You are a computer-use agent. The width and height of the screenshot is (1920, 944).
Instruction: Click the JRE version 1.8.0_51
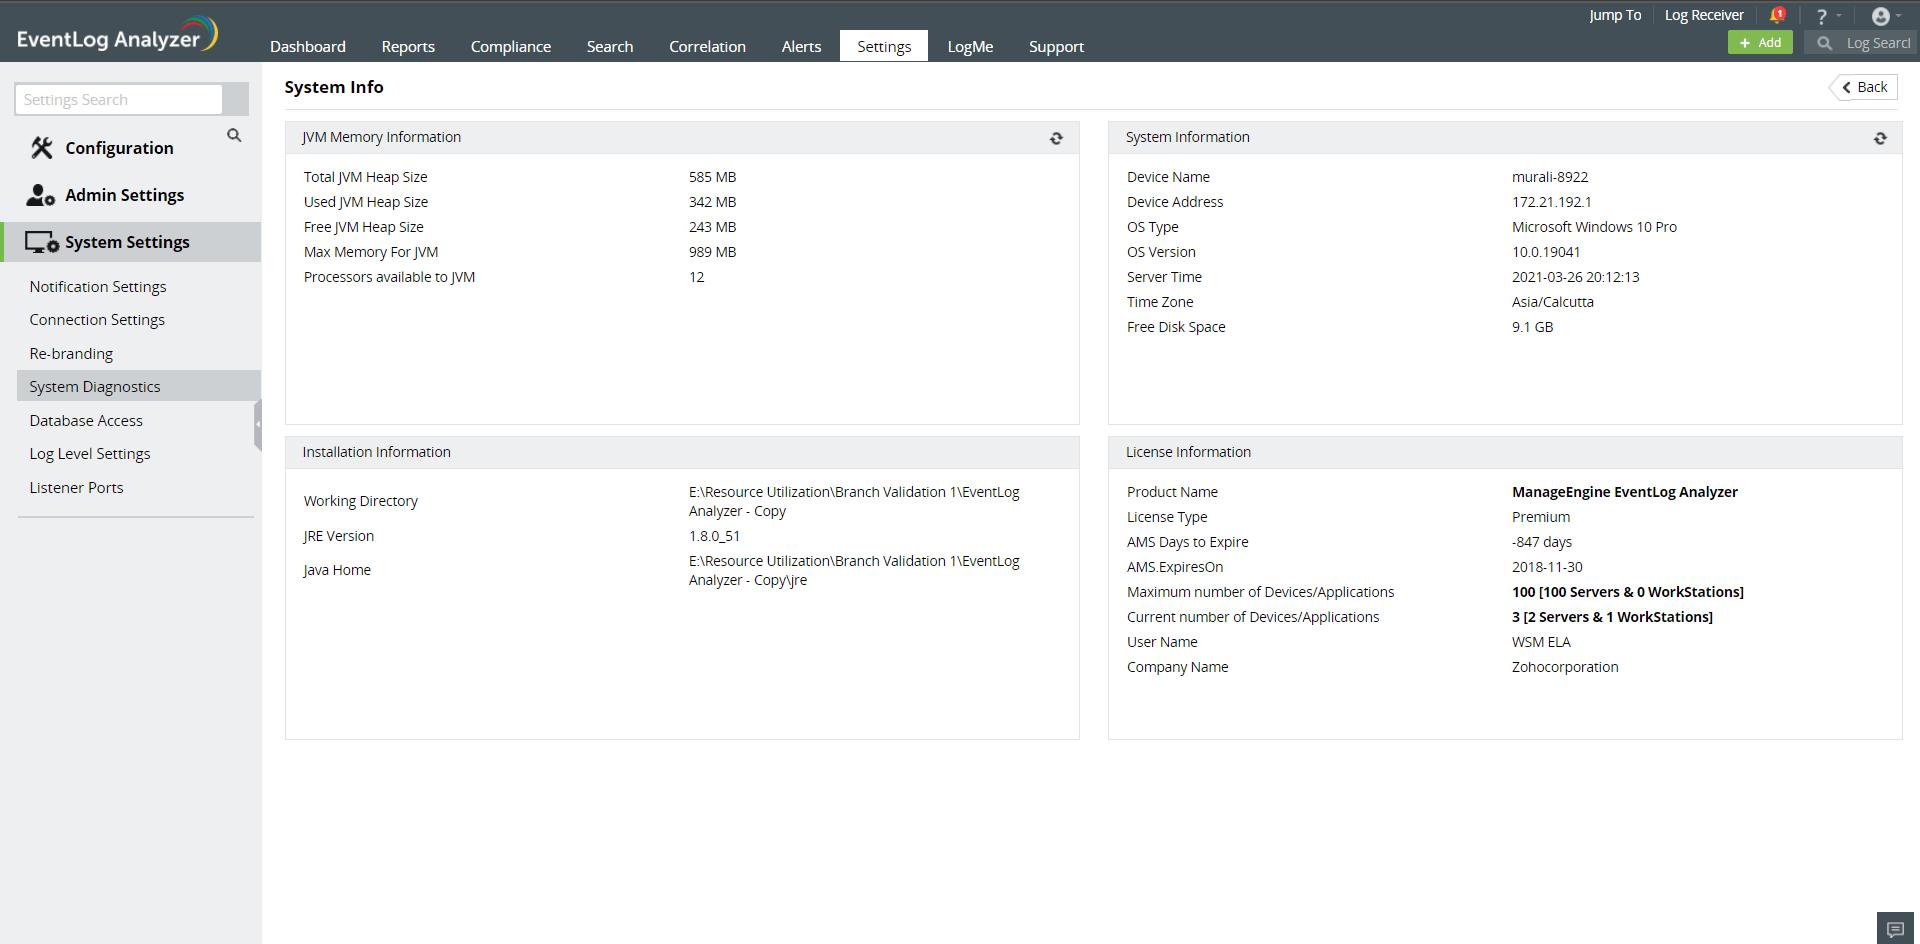tap(714, 536)
